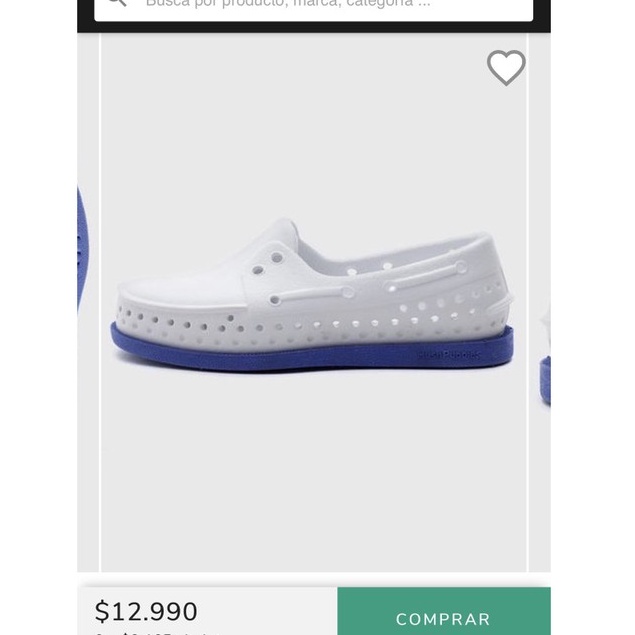Tap the $12.990 price label
The height and width of the screenshot is (635, 635).
pos(146,611)
